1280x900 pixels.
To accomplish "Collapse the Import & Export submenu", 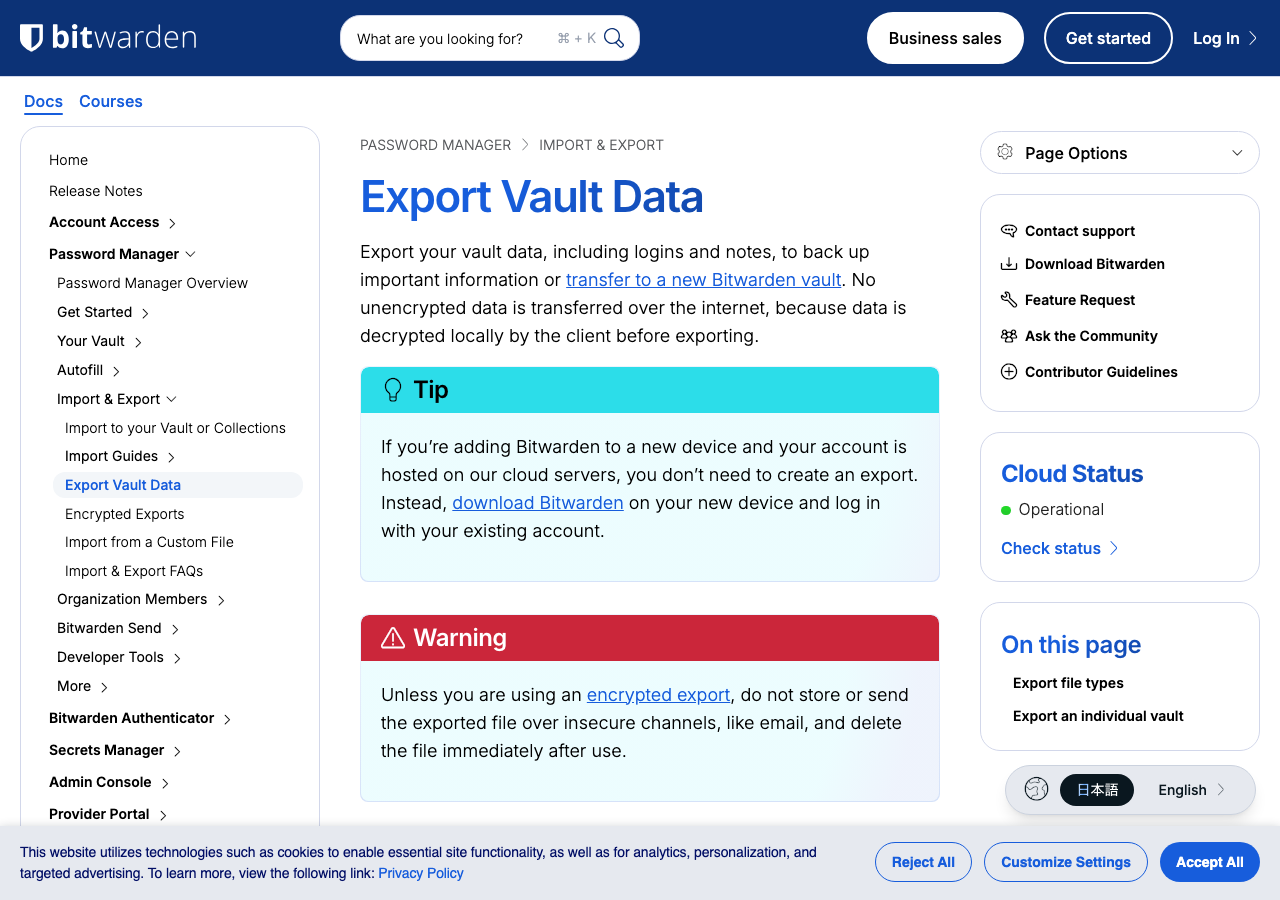I will [x=171, y=399].
